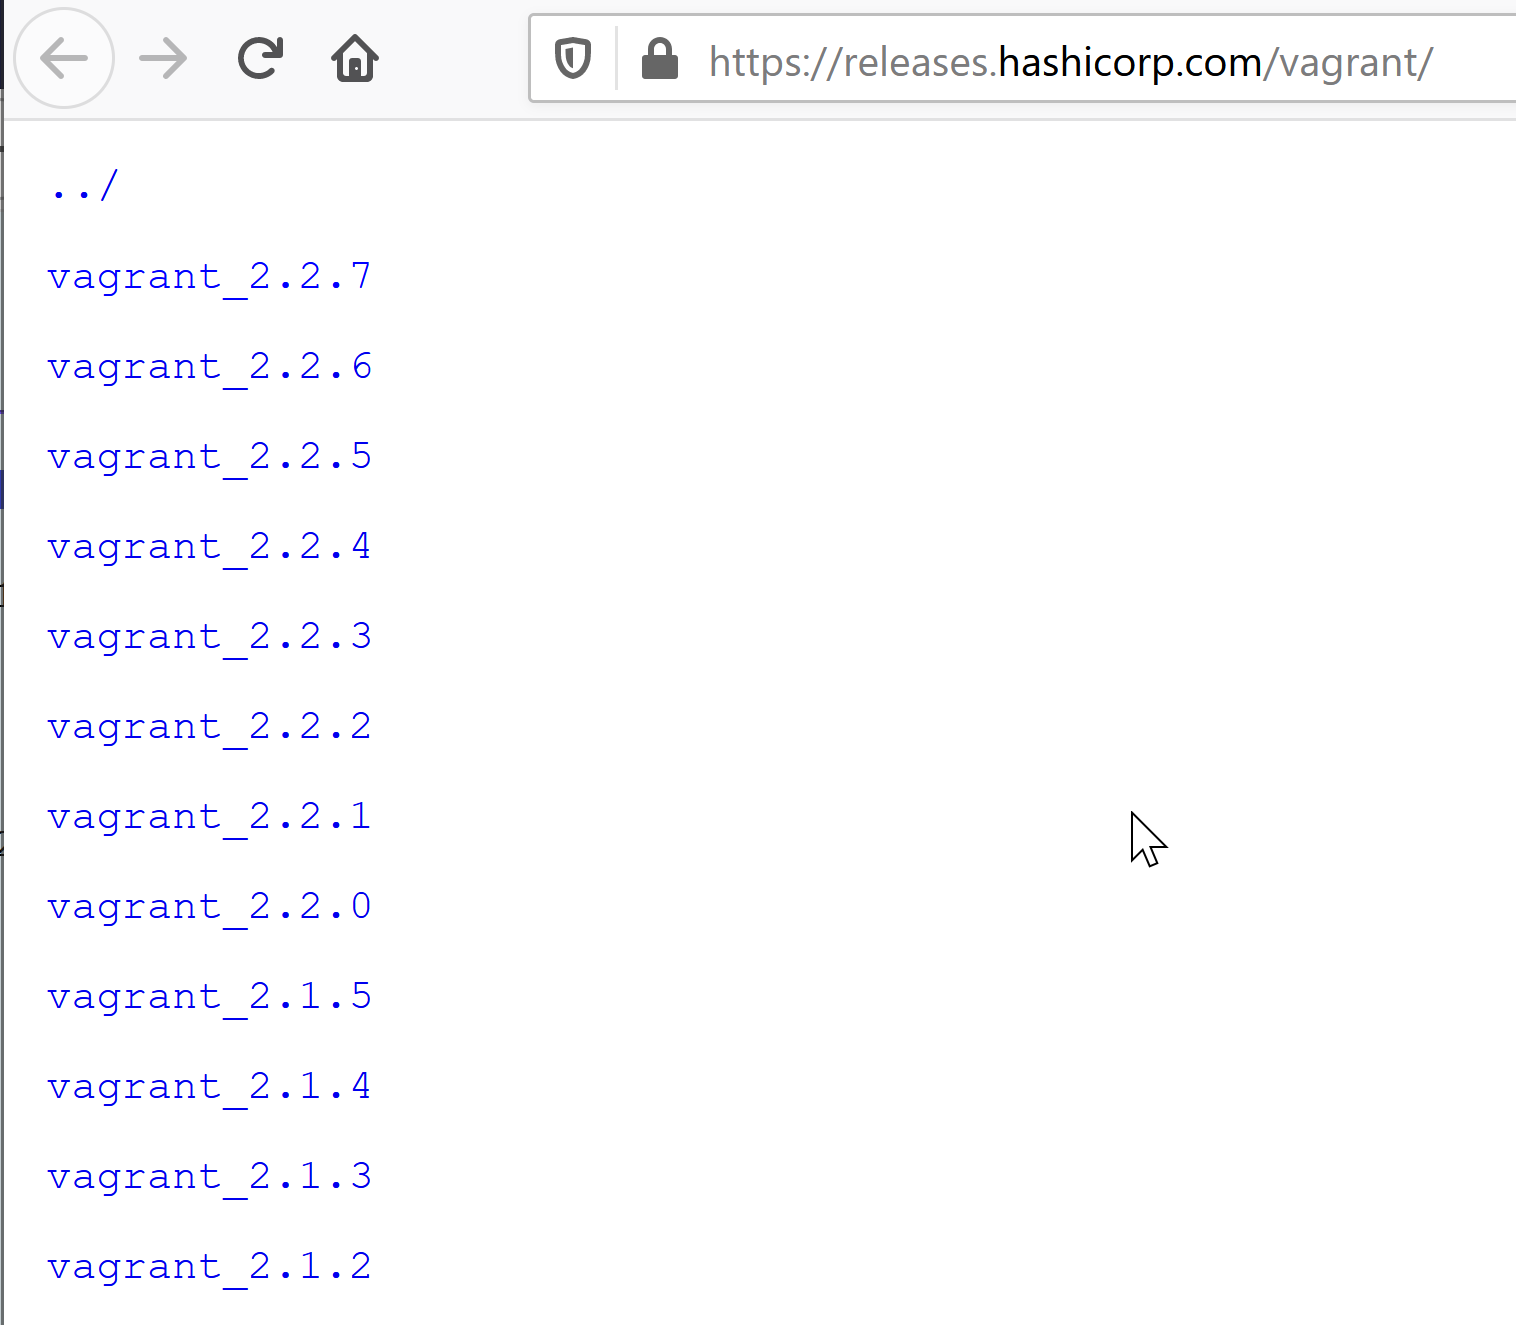The height and width of the screenshot is (1325, 1516).
Task: Click the vagrant_2.1.2 link
Action: coord(209,1266)
